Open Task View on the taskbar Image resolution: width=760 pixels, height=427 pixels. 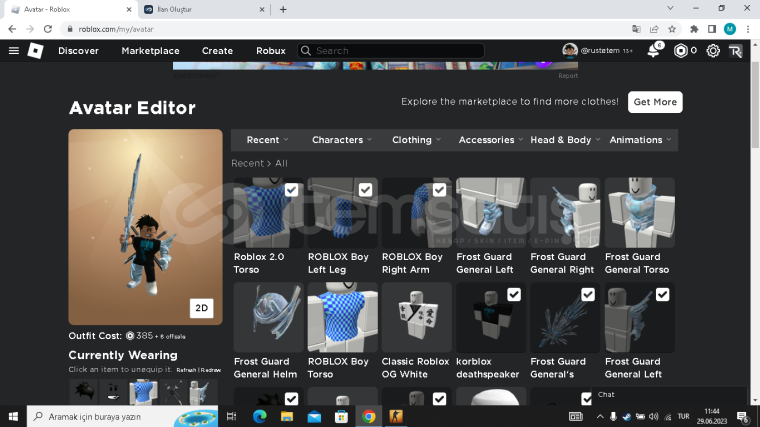(232, 417)
